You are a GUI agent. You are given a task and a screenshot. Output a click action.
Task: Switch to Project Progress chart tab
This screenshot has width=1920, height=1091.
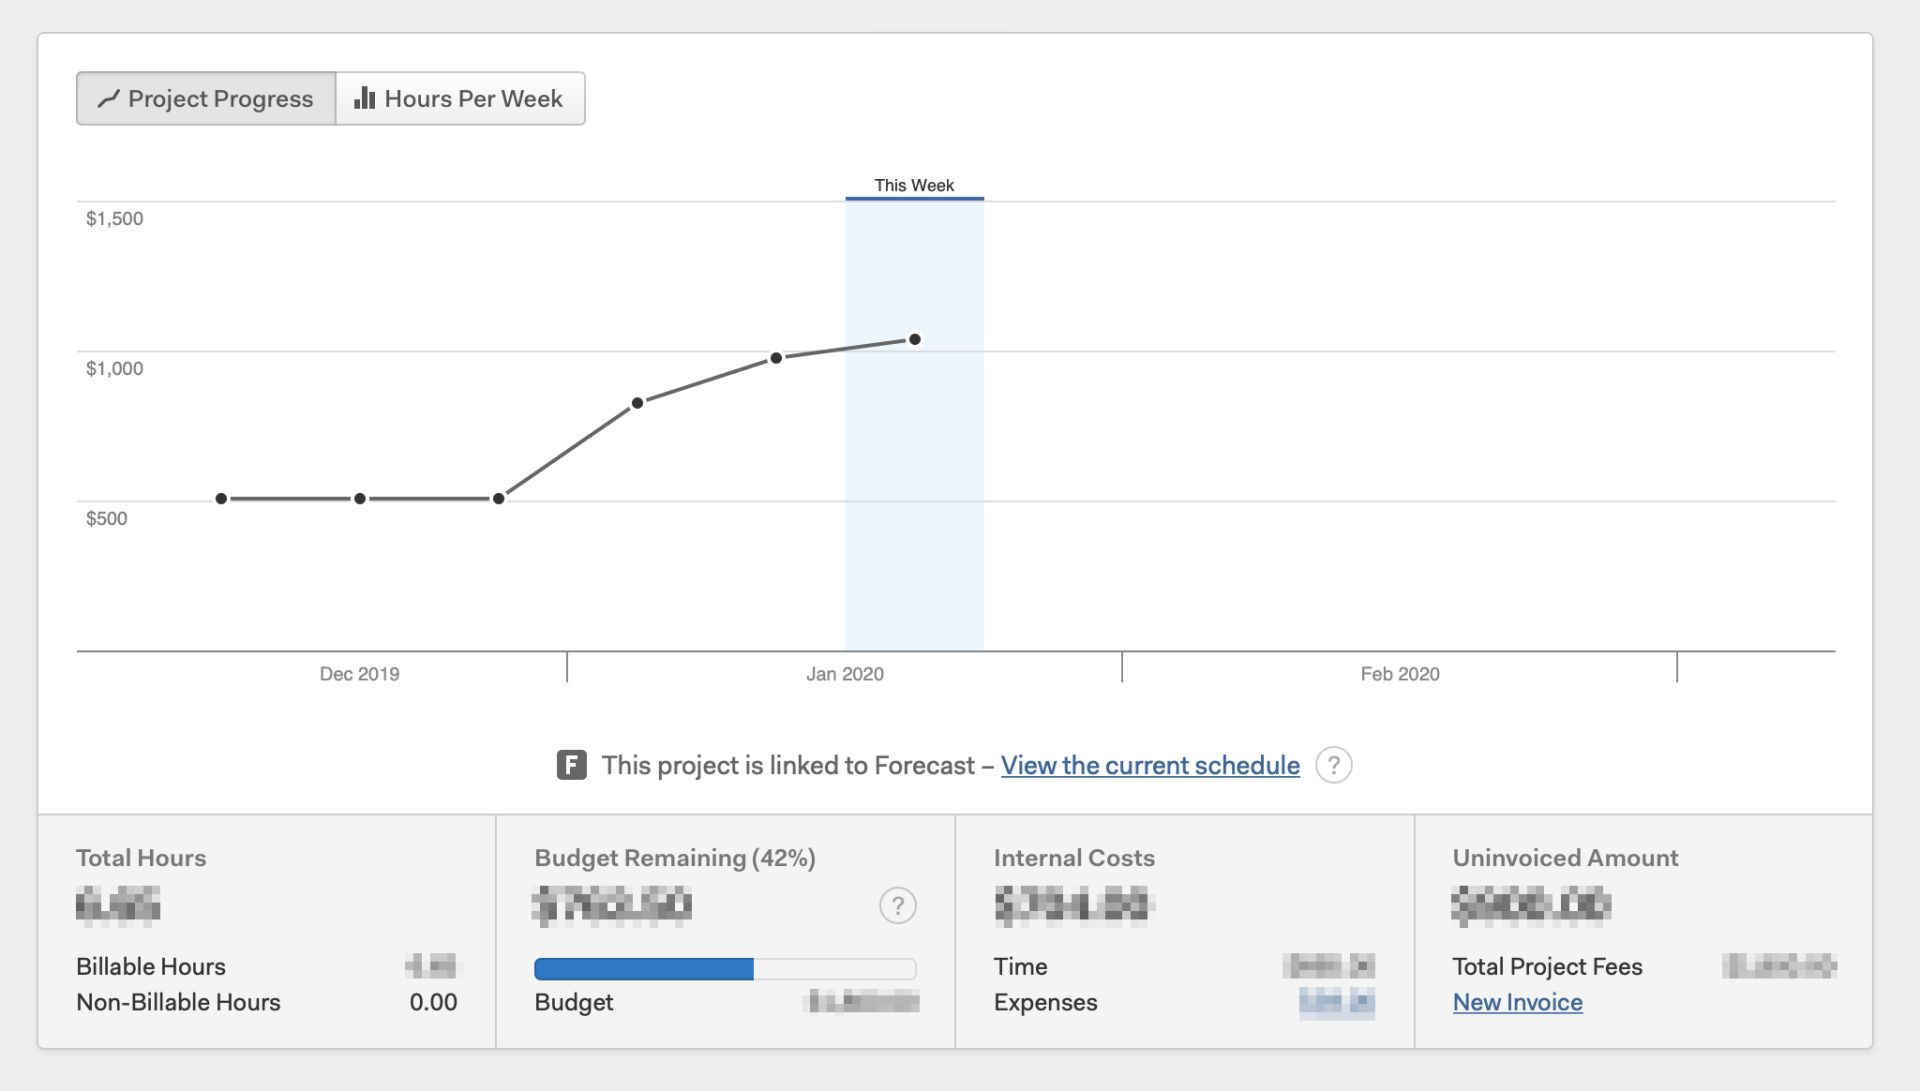206,99
